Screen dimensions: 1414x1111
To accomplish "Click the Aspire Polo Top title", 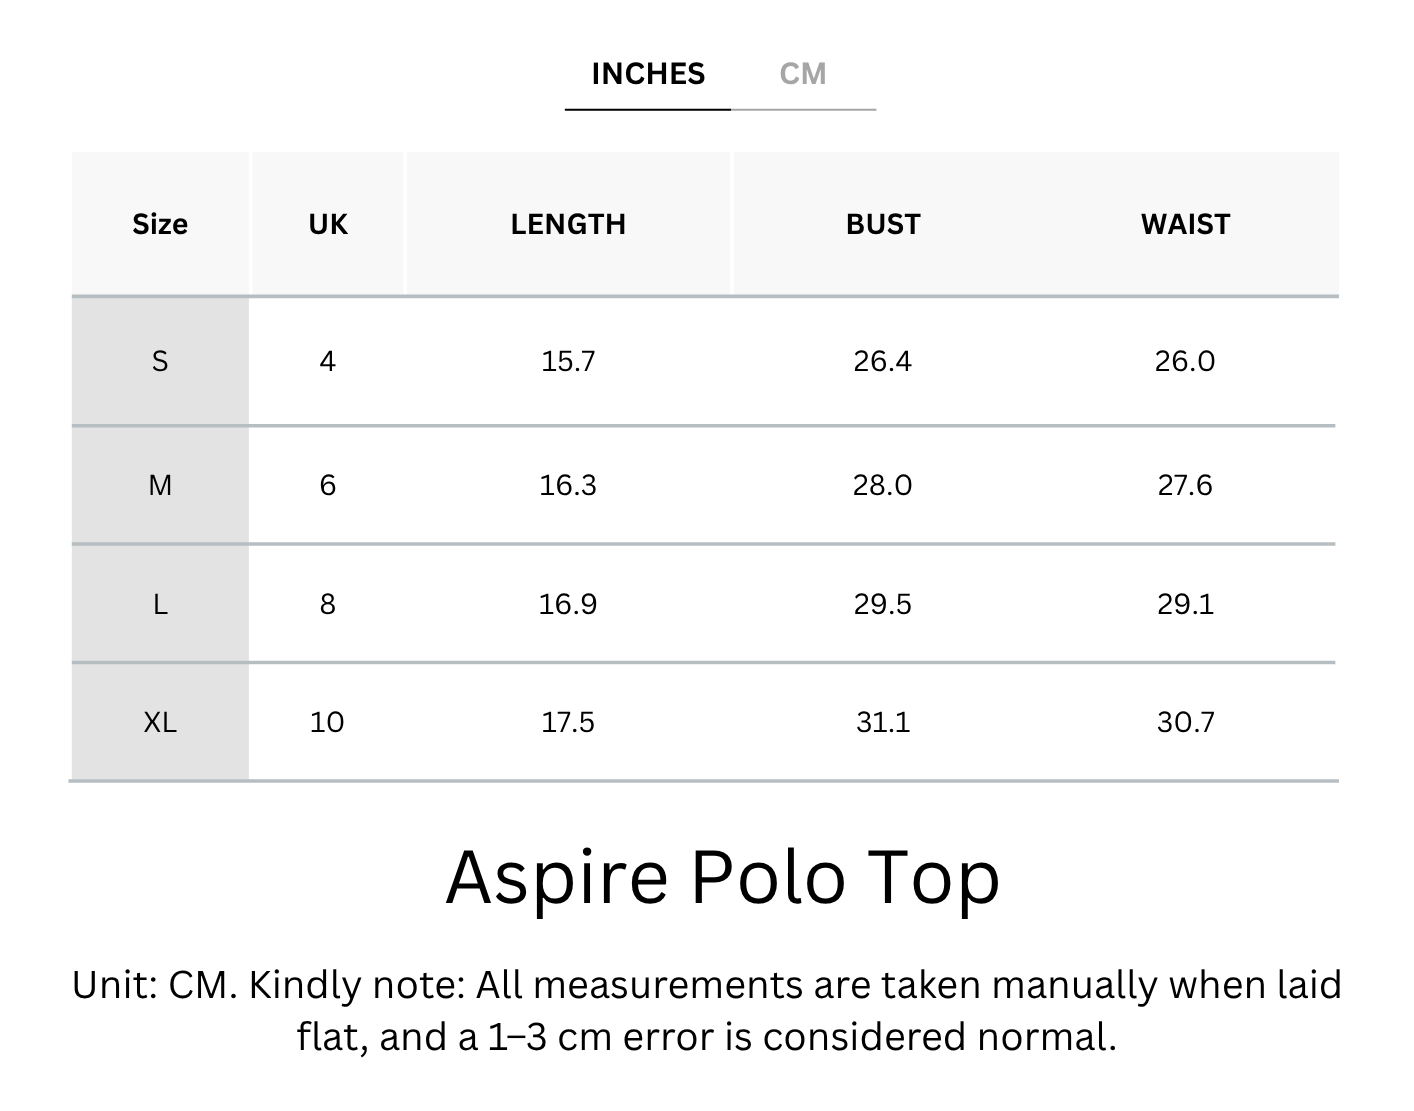I will (x=722, y=877).
